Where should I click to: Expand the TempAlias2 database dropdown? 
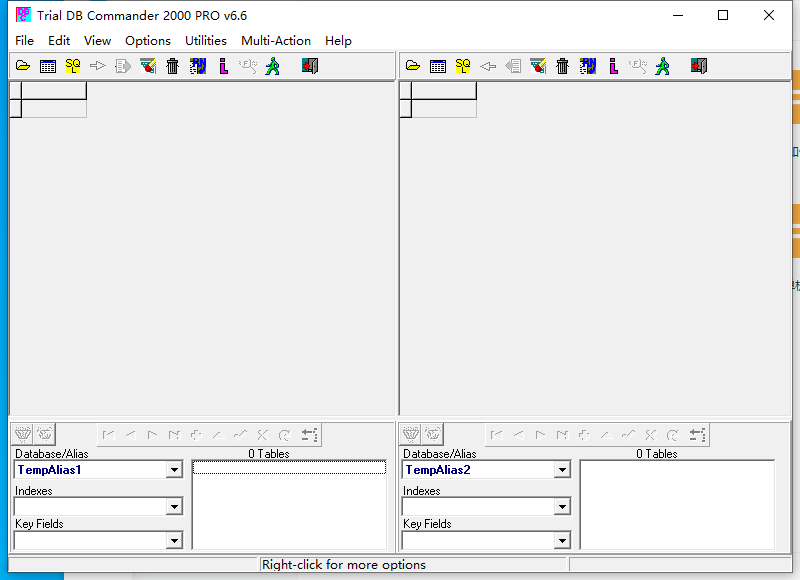(562, 470)
